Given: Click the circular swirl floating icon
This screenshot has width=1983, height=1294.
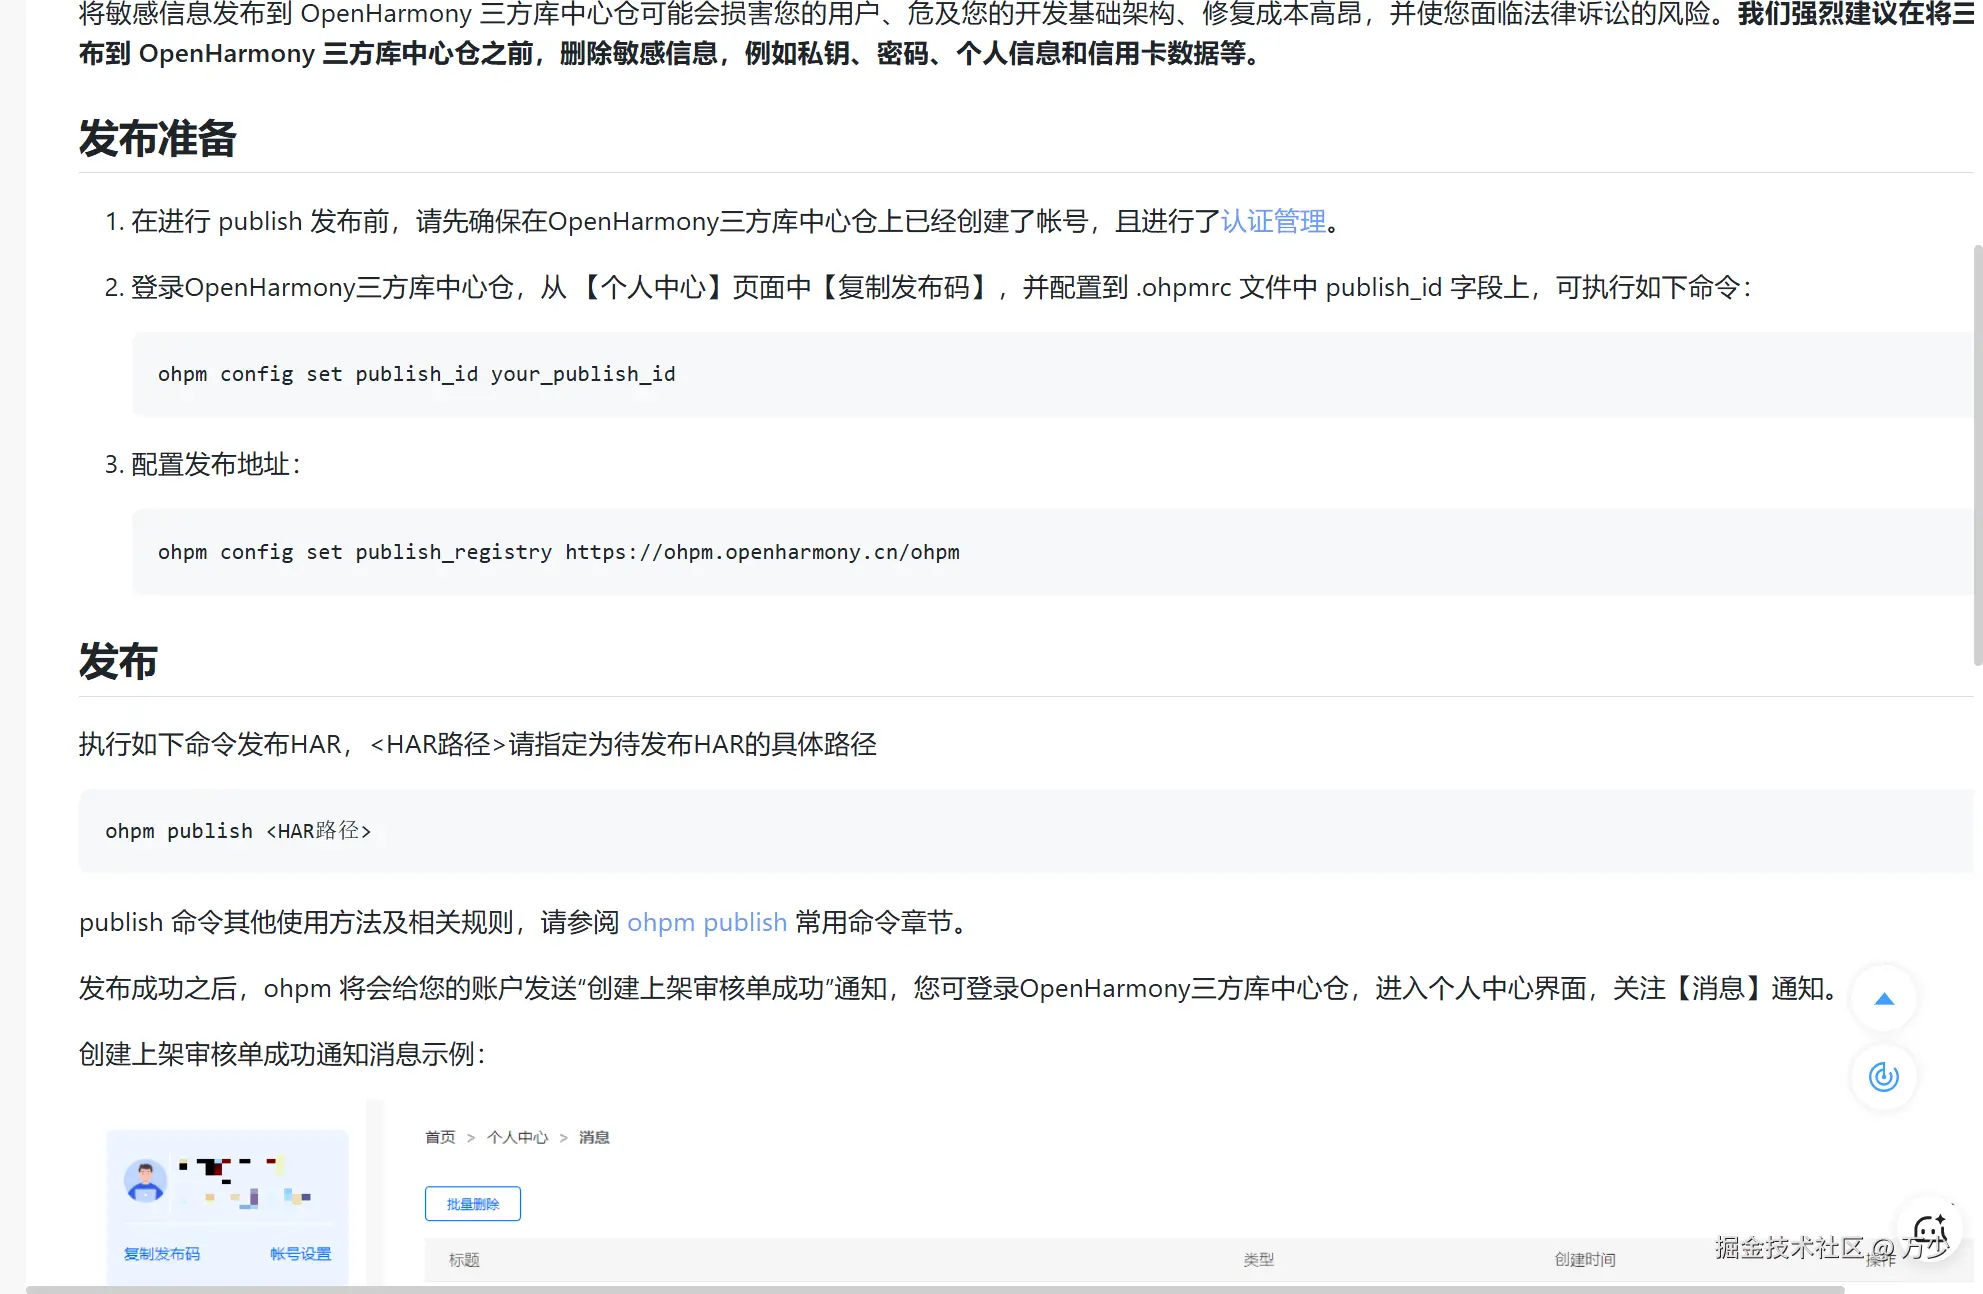Looking at the screenshot, I should (x=1884, y=1077).
